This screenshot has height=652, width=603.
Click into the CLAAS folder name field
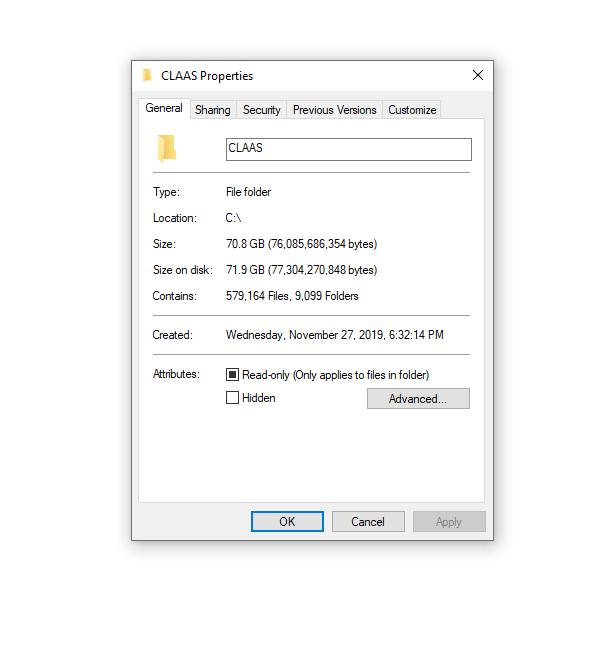pyautogui.click(x=348, y=149)
